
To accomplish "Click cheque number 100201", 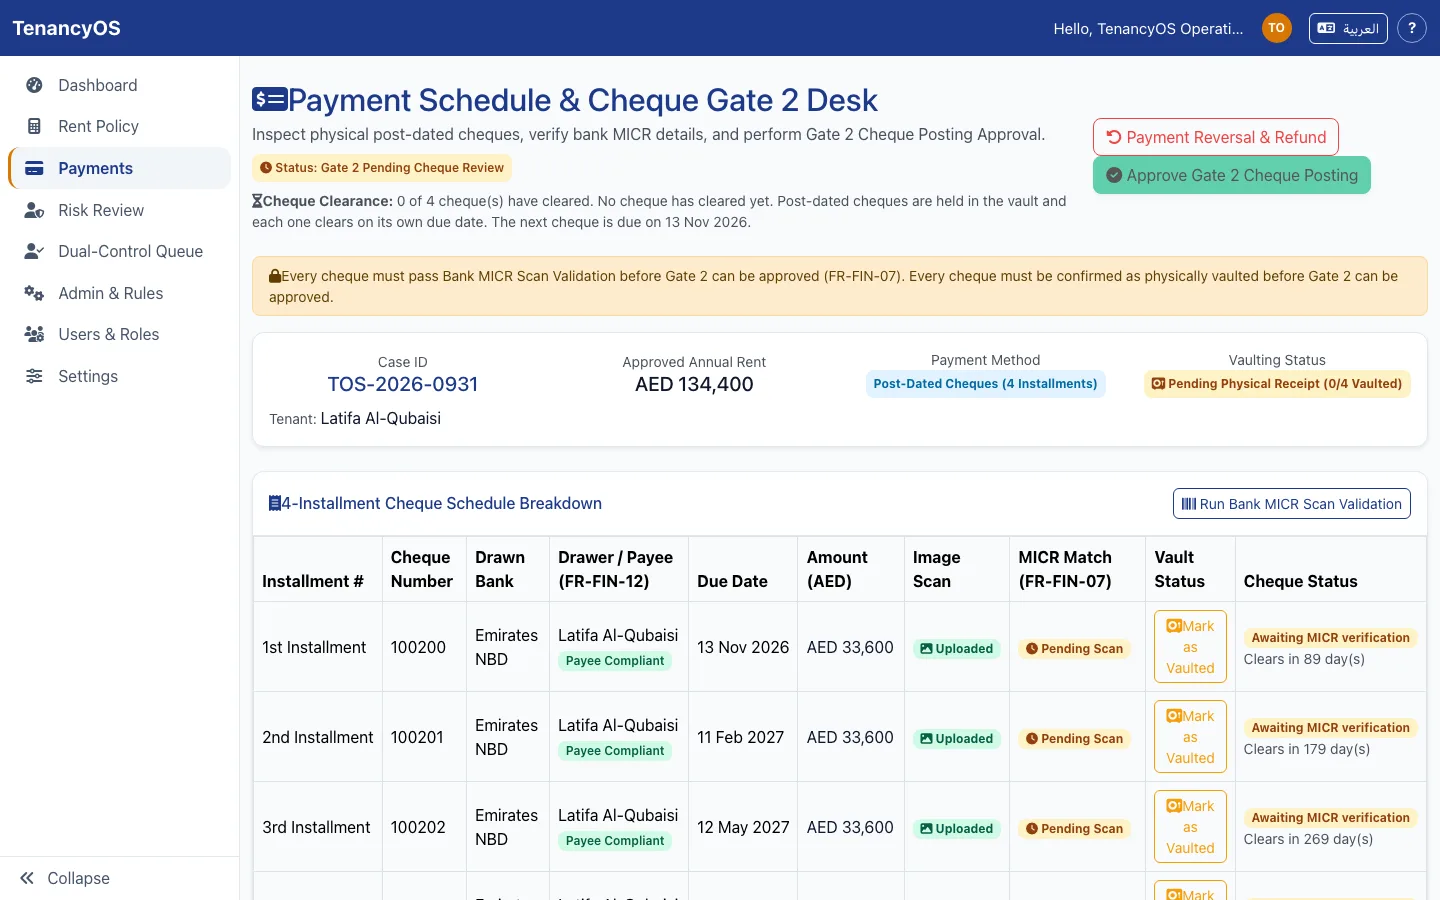I will pyautogui.click(x=417, y=737).
